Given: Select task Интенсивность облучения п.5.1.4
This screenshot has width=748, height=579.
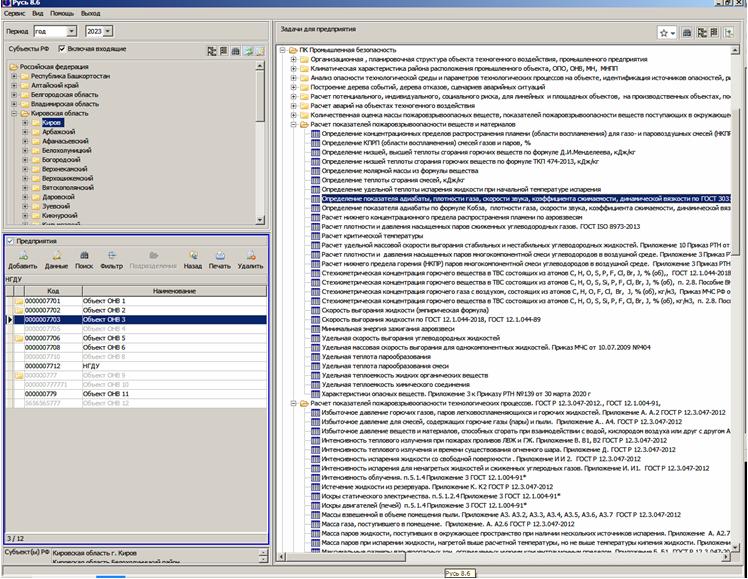Looking at the screenshot, I should point(424,478).
